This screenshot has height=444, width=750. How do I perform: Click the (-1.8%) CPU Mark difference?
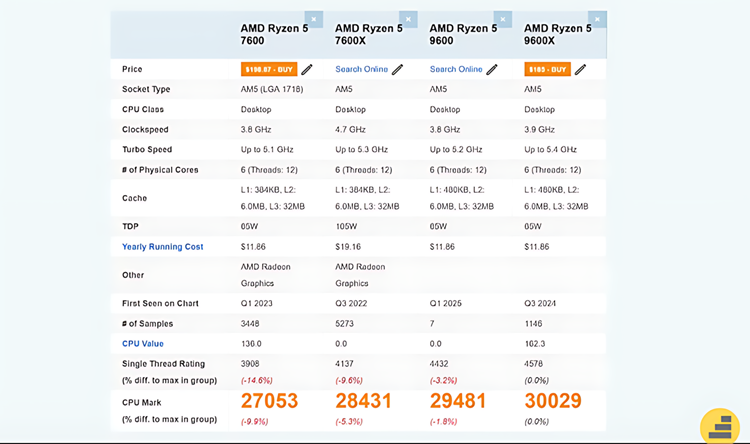(443, 422)
